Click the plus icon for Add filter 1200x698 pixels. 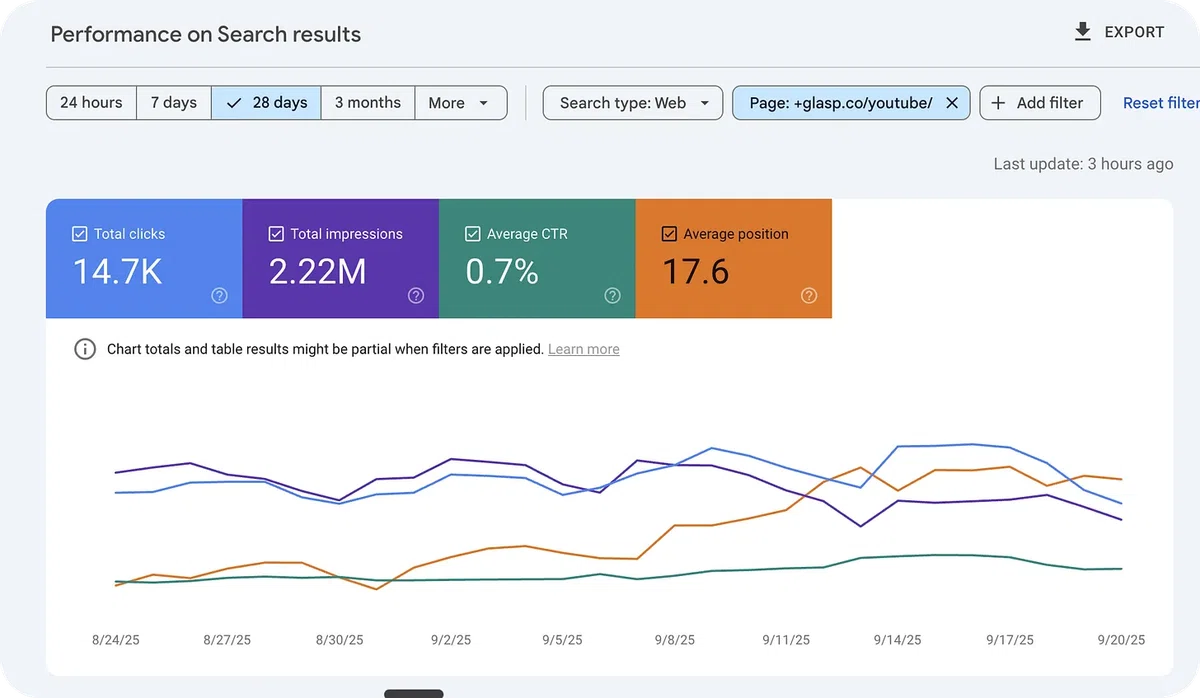[x=998, y=103]
